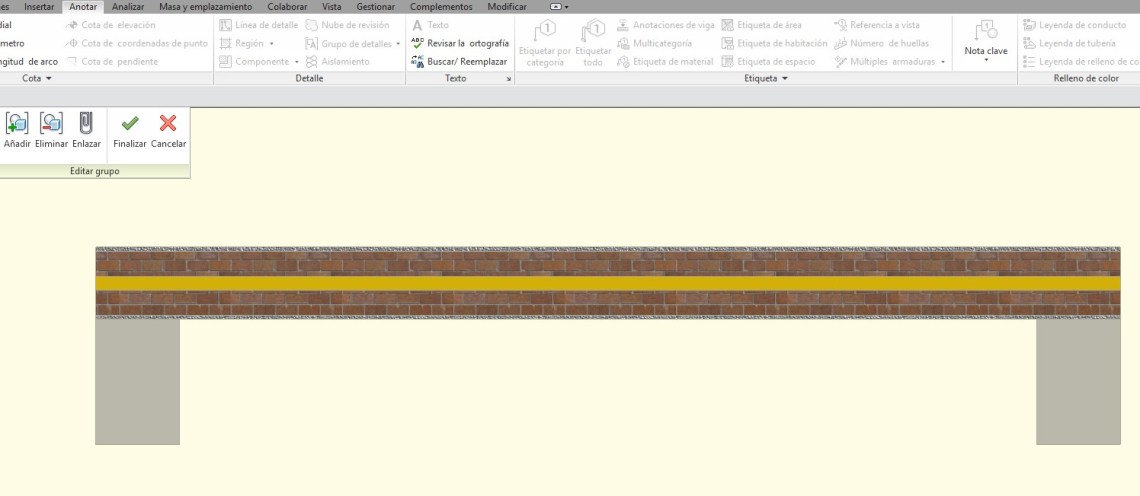Switch to the Insertar ribbon tab
The height and width of the screenshot is (496, 1140).
coord(40,7)
